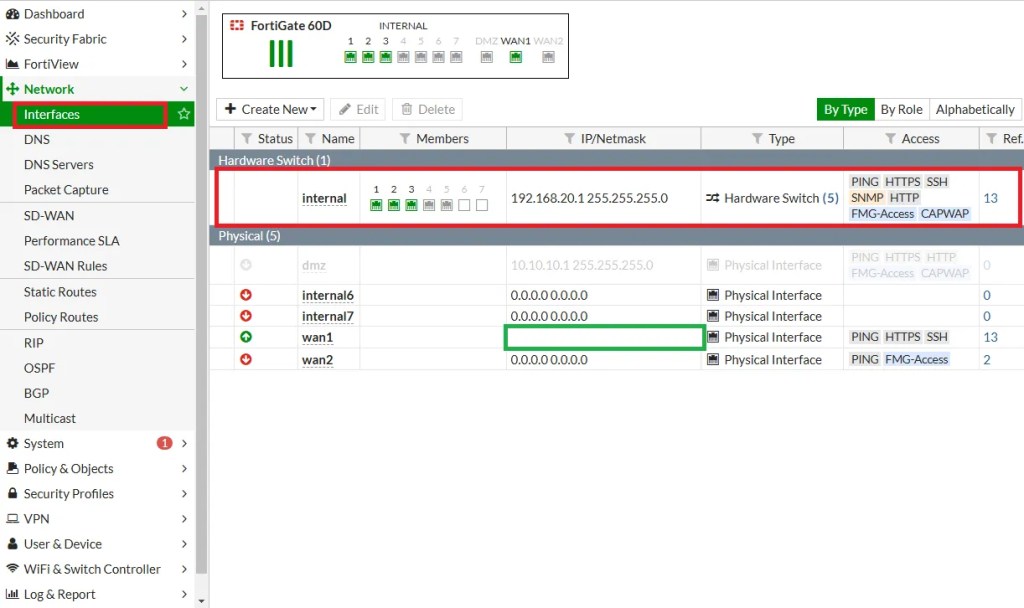The height and width of the screenshot is (608, 1024).
Task: Click the 192.168.20.1 255.255.255.0 address cell
Action: (x=589, y=198)
